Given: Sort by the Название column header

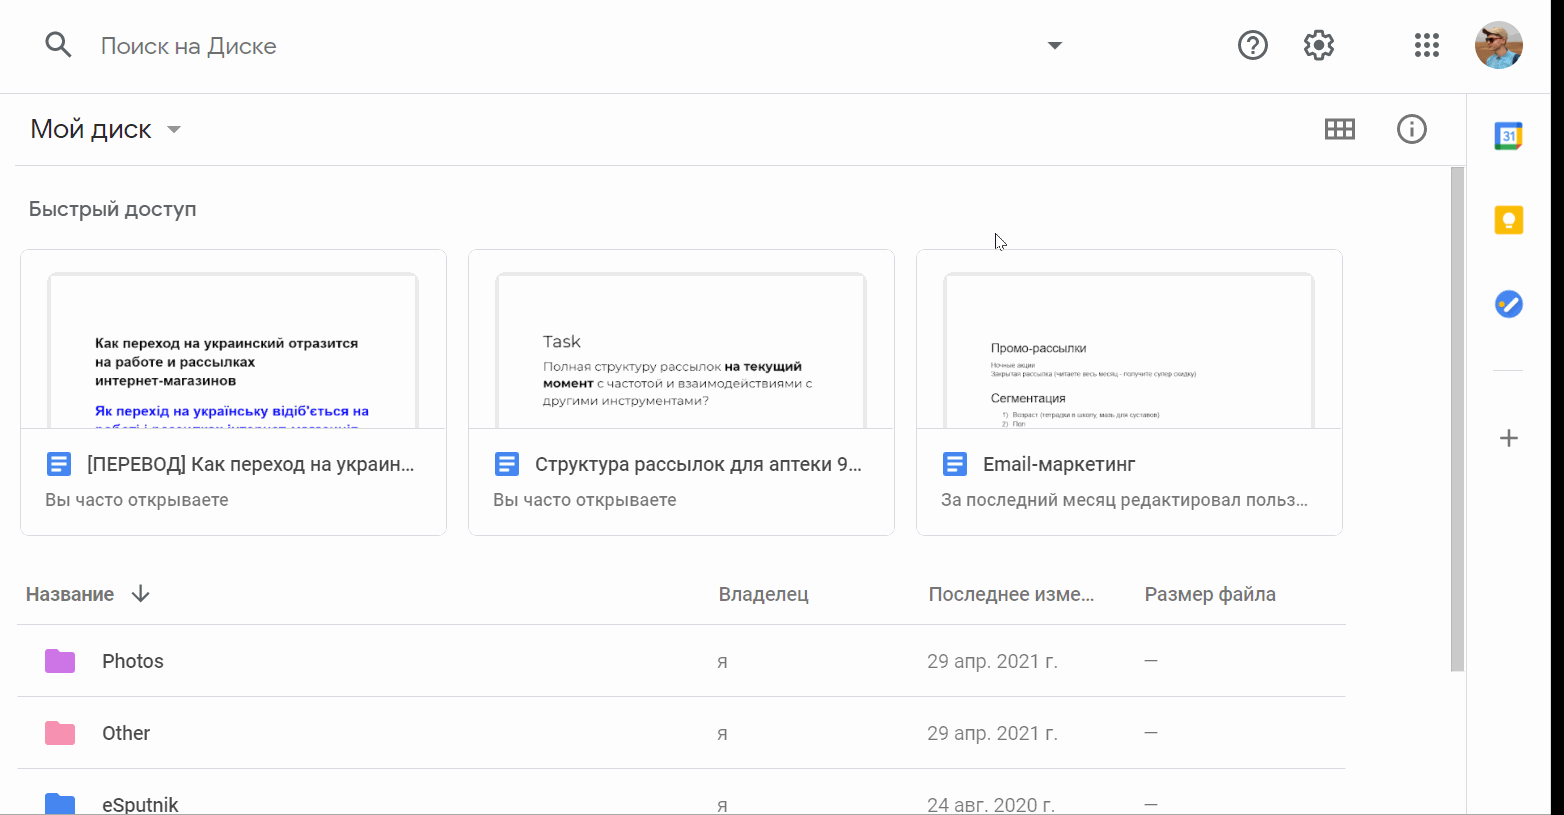Looking at the screenshot, I should coord(70,594).
